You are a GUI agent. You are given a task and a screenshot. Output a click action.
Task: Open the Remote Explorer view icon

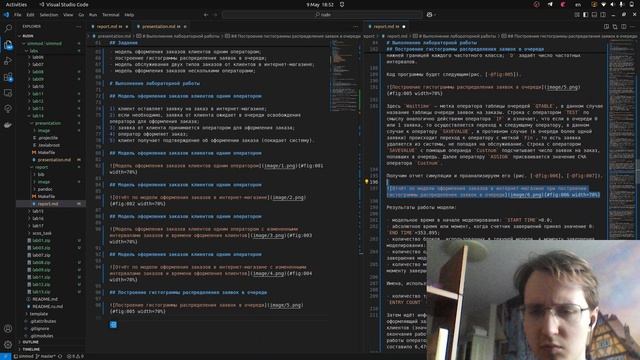pos(8,93)
